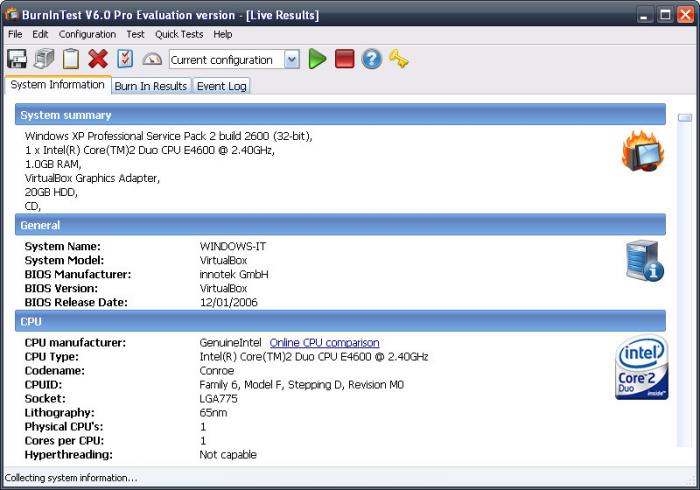Click the red X clear results icon
The image size is (700, 490).
[98, 59]
